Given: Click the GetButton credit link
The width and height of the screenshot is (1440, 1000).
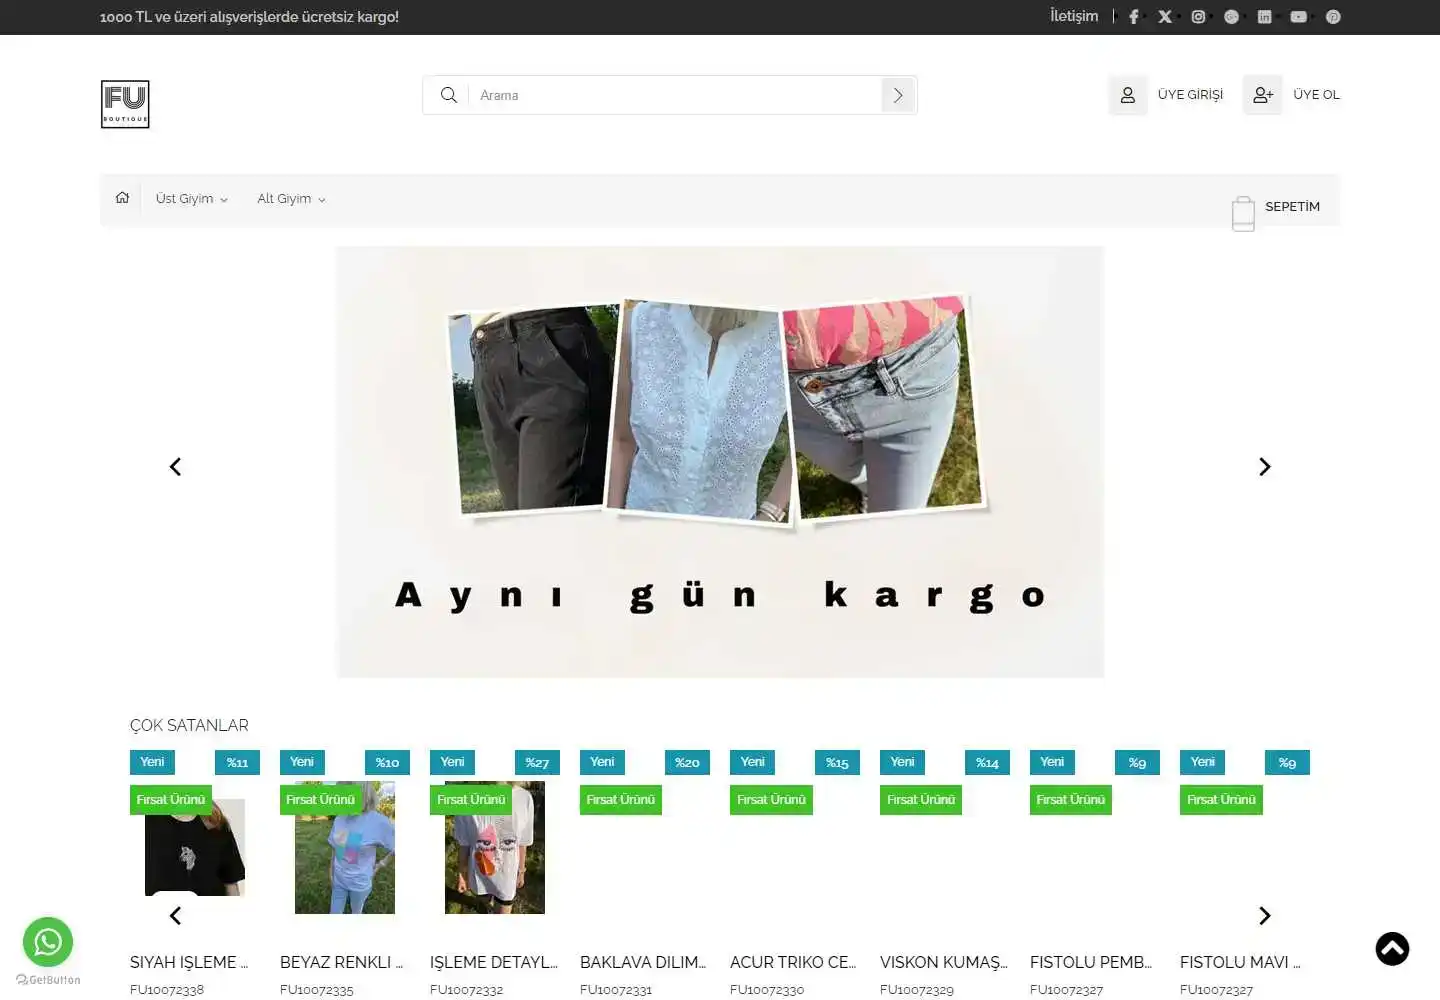Looking at the screenshot, I should click(48, 980).
